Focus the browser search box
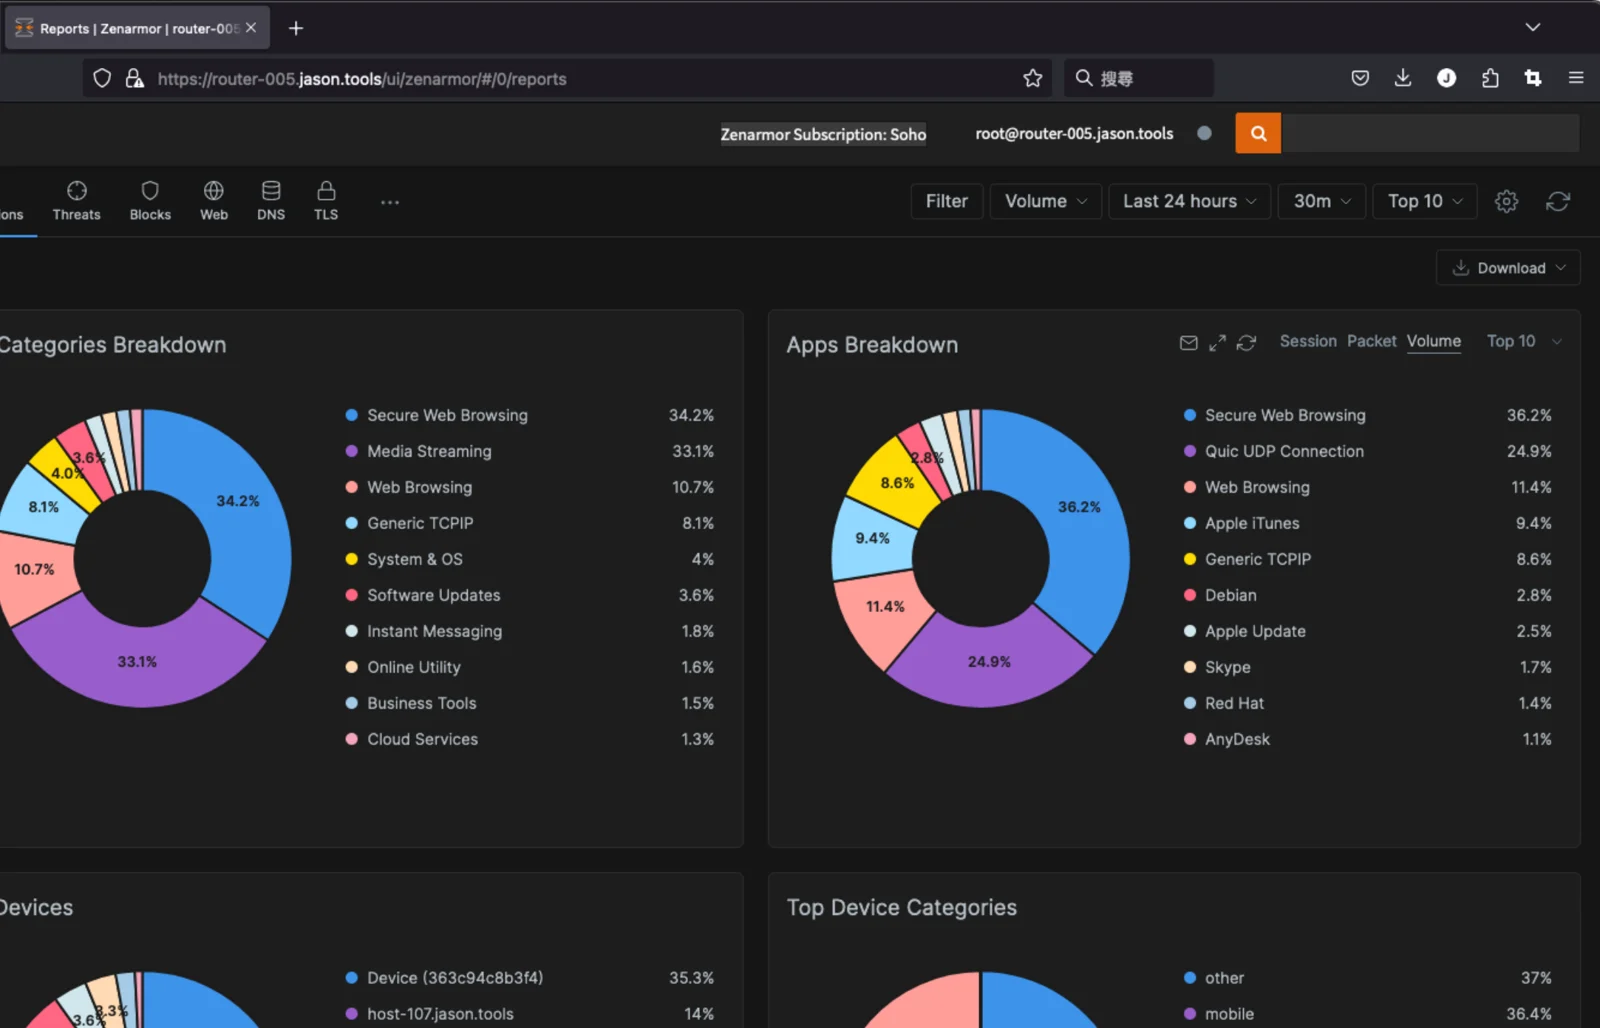 click(1139, 78)
